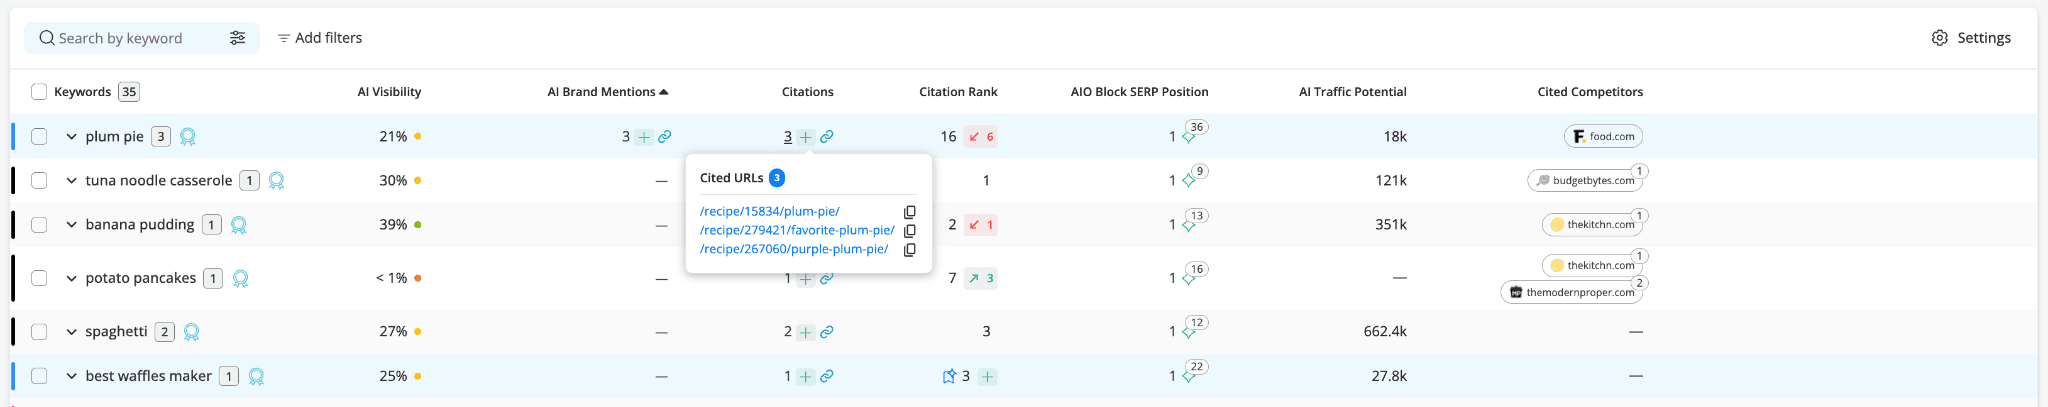Click the plus icon in plum pie Brand Mentions
Viewport: 2048px width, 407px height.
(x=644, y=137)
